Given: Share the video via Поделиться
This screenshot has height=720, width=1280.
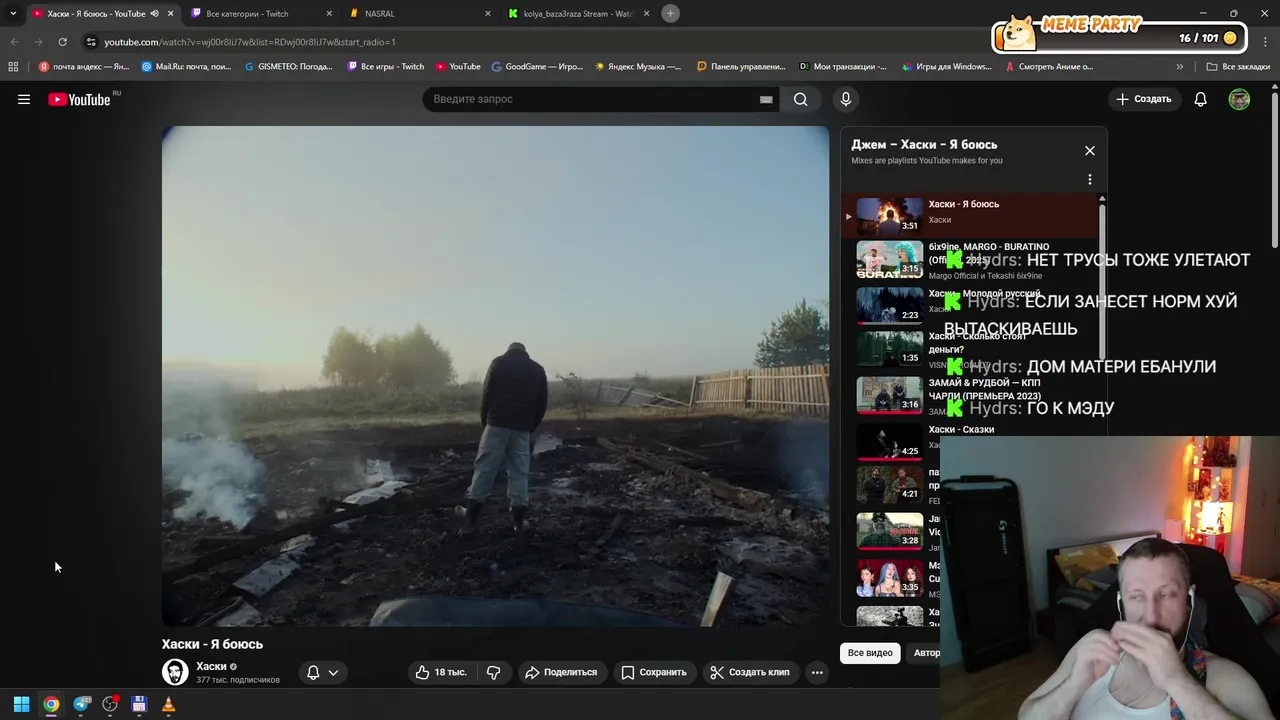Looking at the screenshot, I should coord(561,672).
